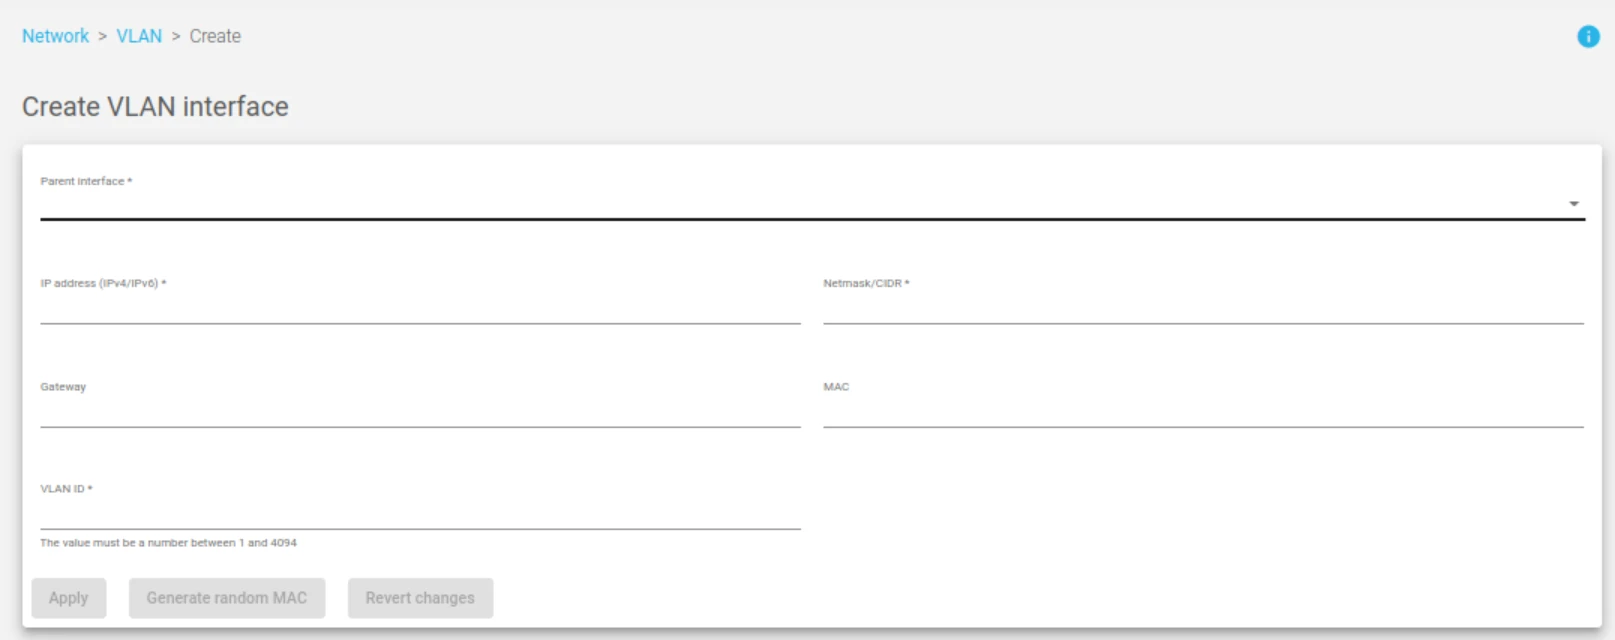Click Generate random MAC button
This screenshot has height=640, width=1615.
point(227,598)
